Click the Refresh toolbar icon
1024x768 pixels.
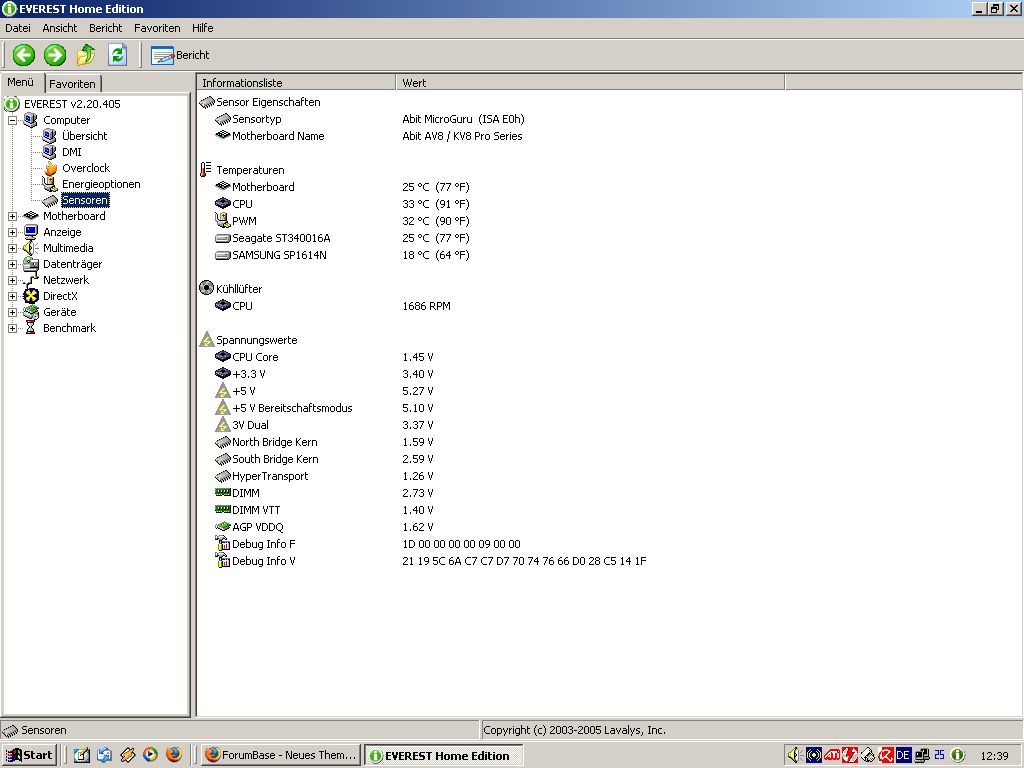point(118,55)
